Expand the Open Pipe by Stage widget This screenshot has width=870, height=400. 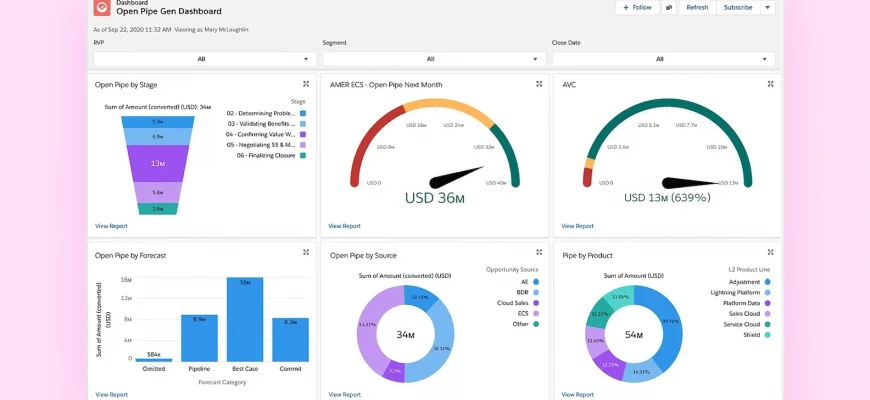pos(306,84)
